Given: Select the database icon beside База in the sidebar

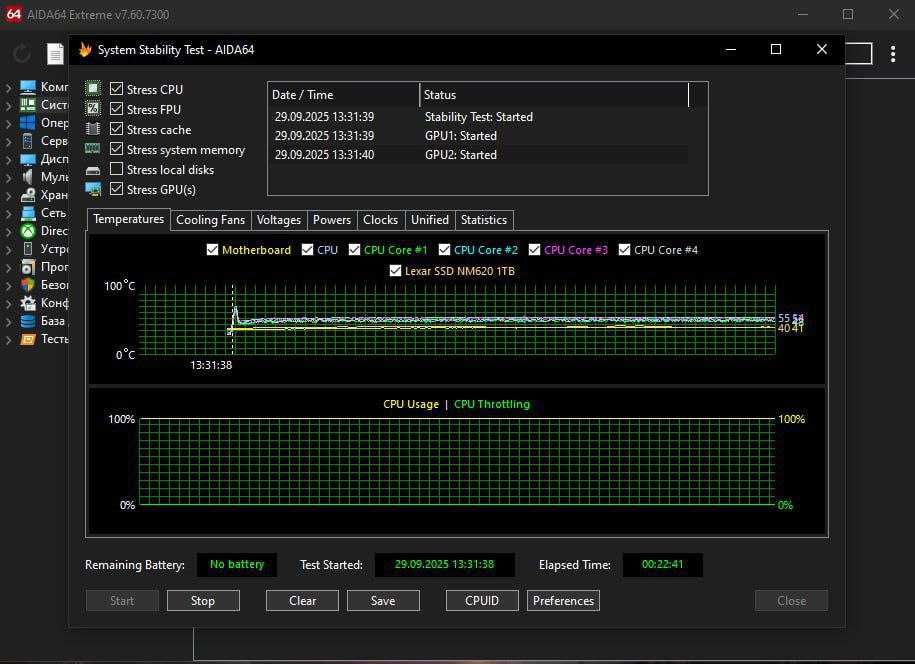Looking at the screenshot, I should [x=27, y=321].
